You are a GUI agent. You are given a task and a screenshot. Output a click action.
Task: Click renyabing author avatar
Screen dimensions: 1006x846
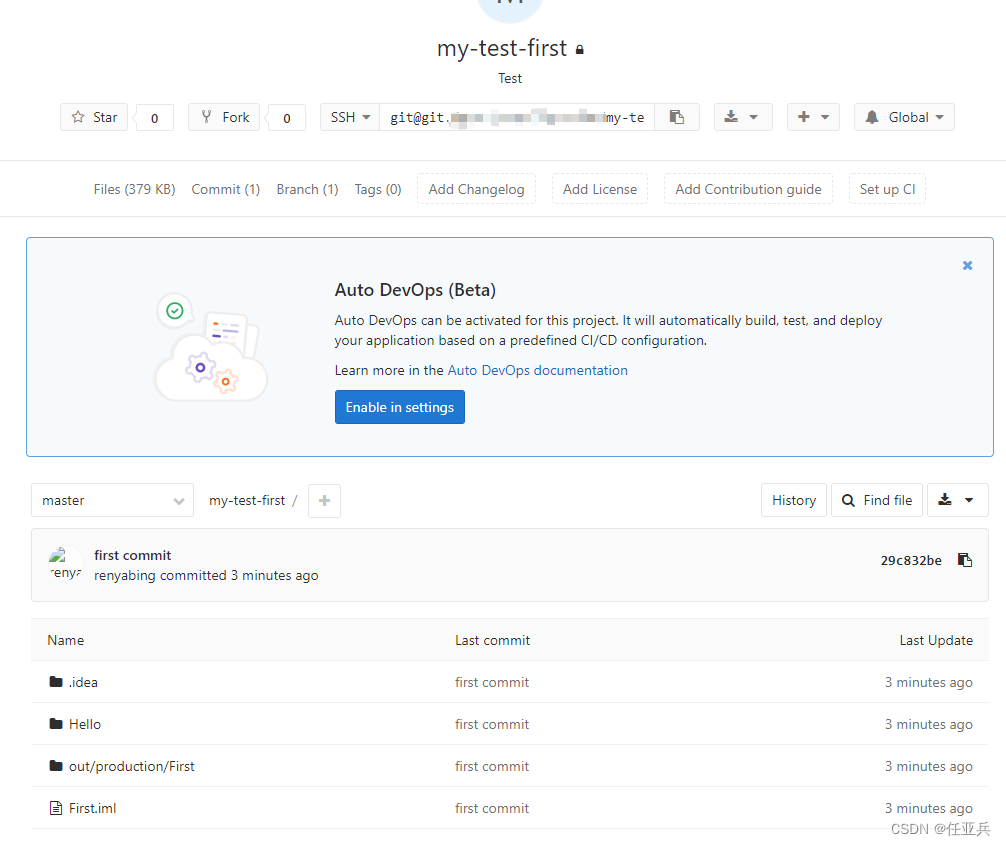(65, 564)
